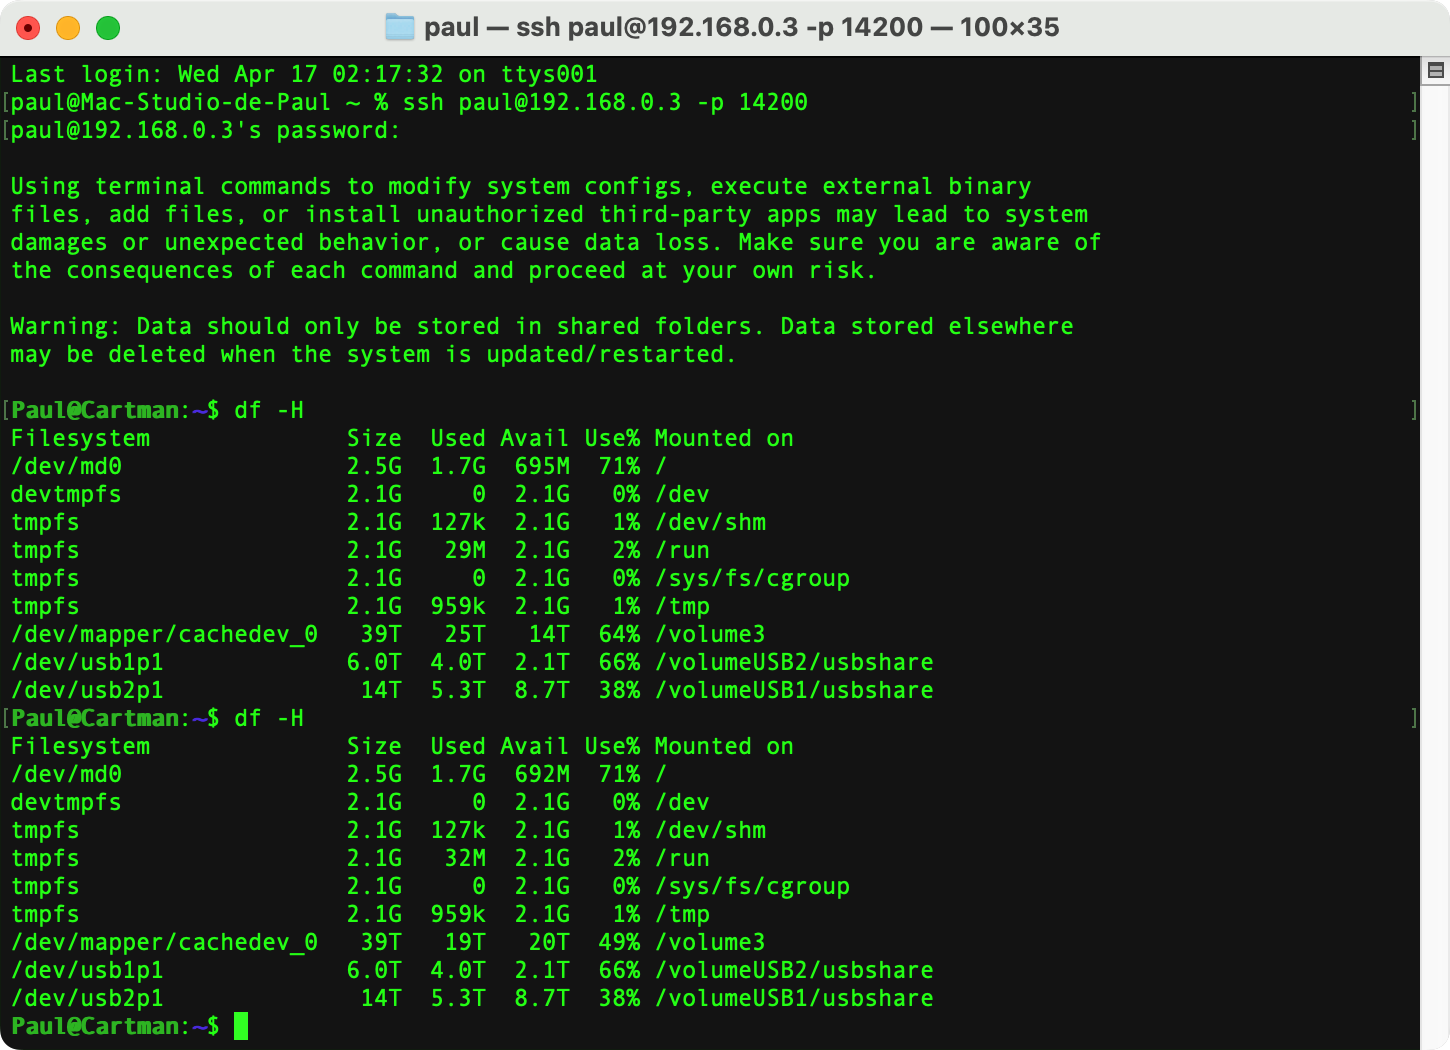Click the right bracket mark beside second df -H
This screenshot has width=1450, height=1050.
tap(1413, 718)
